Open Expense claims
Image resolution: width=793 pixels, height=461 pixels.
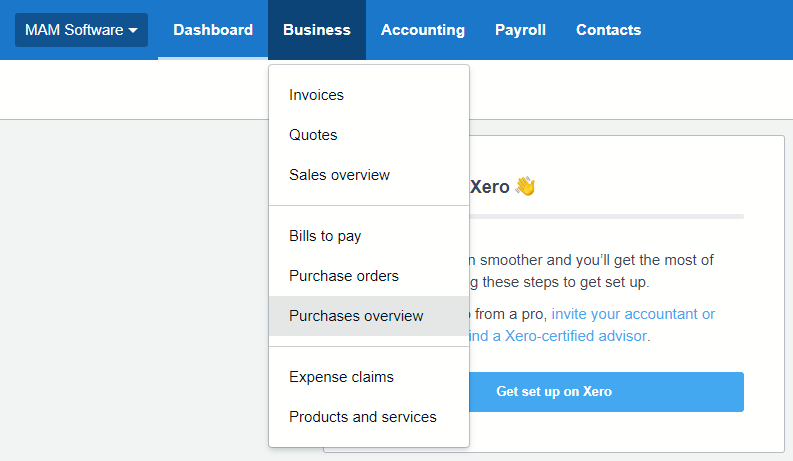coord(341,377)
